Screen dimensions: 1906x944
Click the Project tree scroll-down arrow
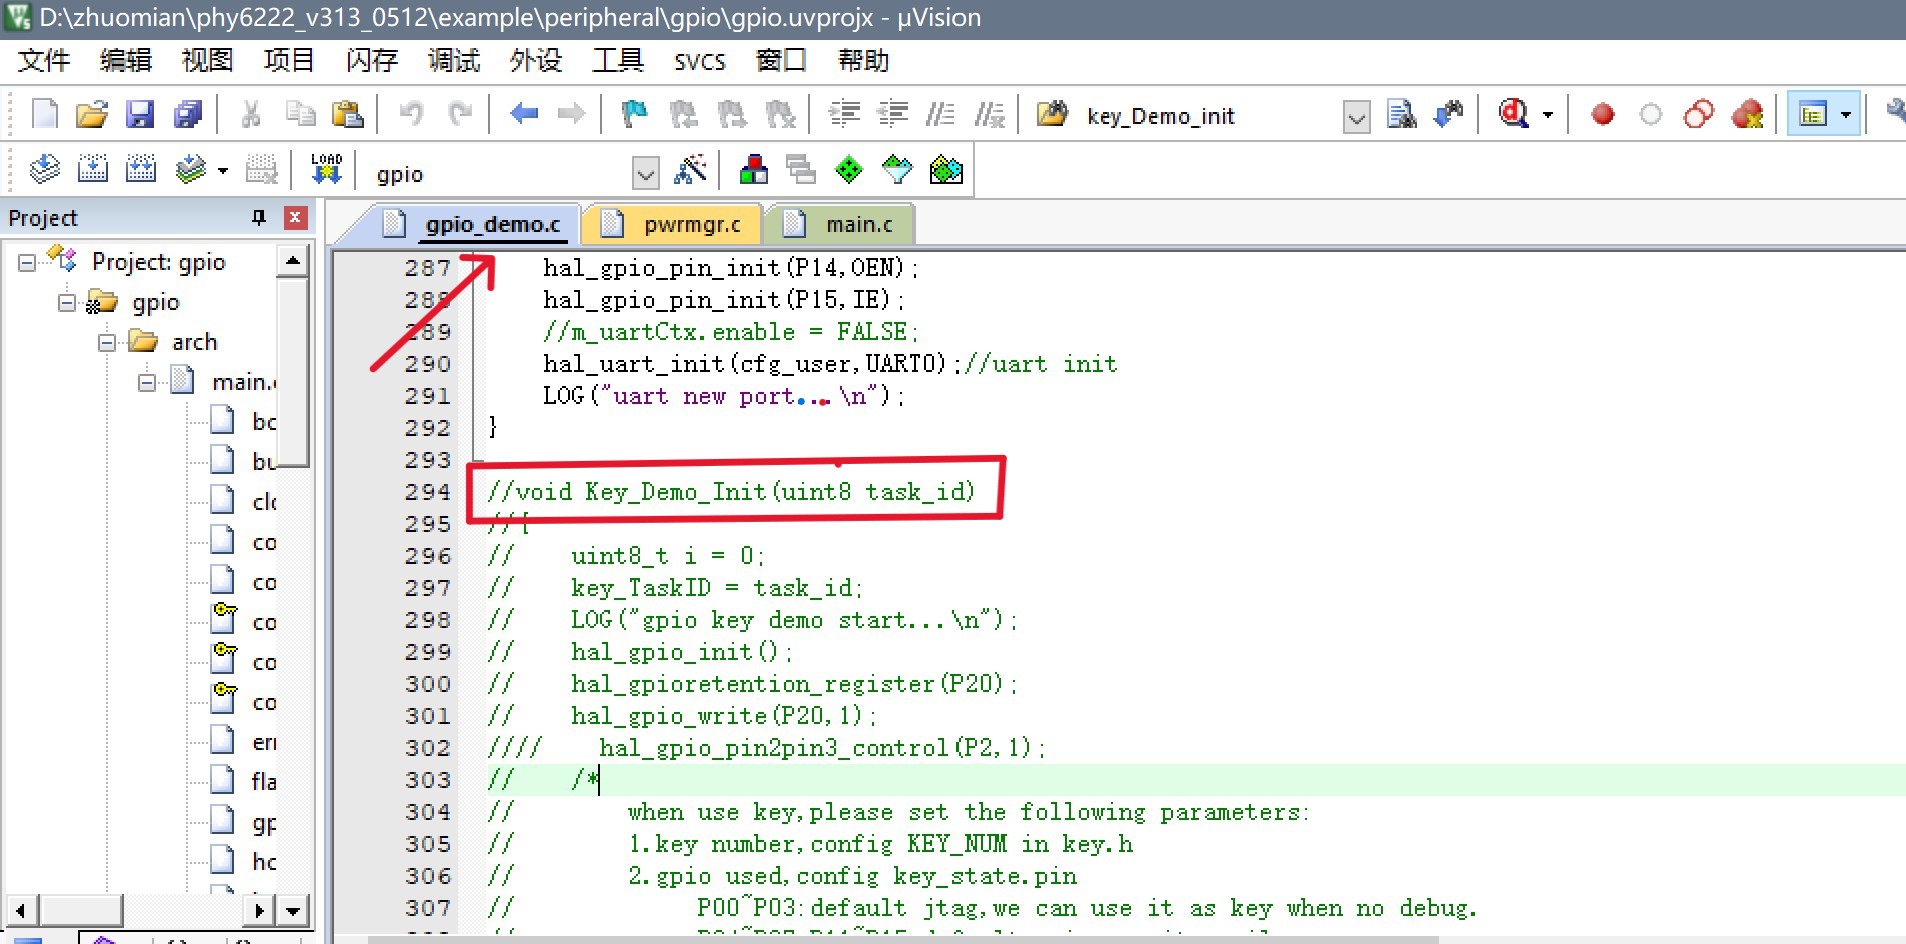coord(292,910)
